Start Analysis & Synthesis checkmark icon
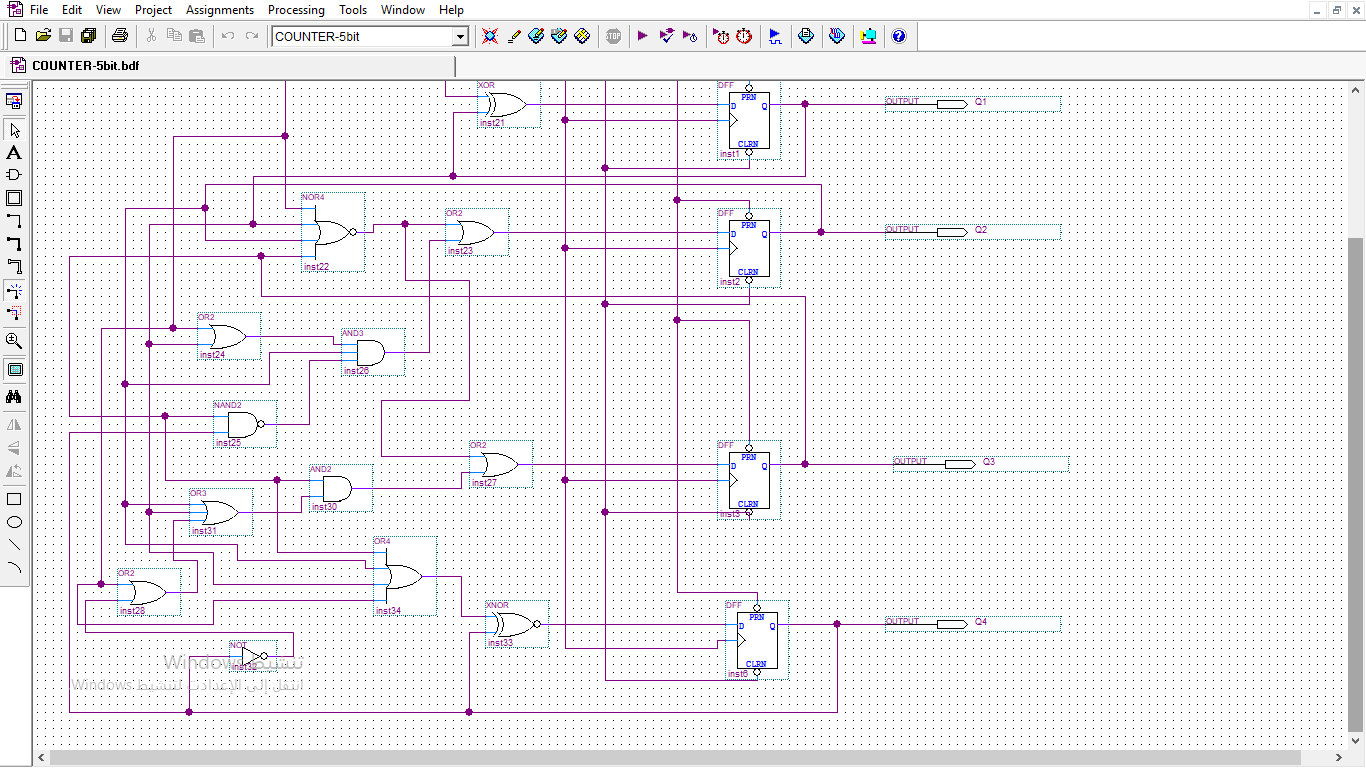 [x=667, y=36]
